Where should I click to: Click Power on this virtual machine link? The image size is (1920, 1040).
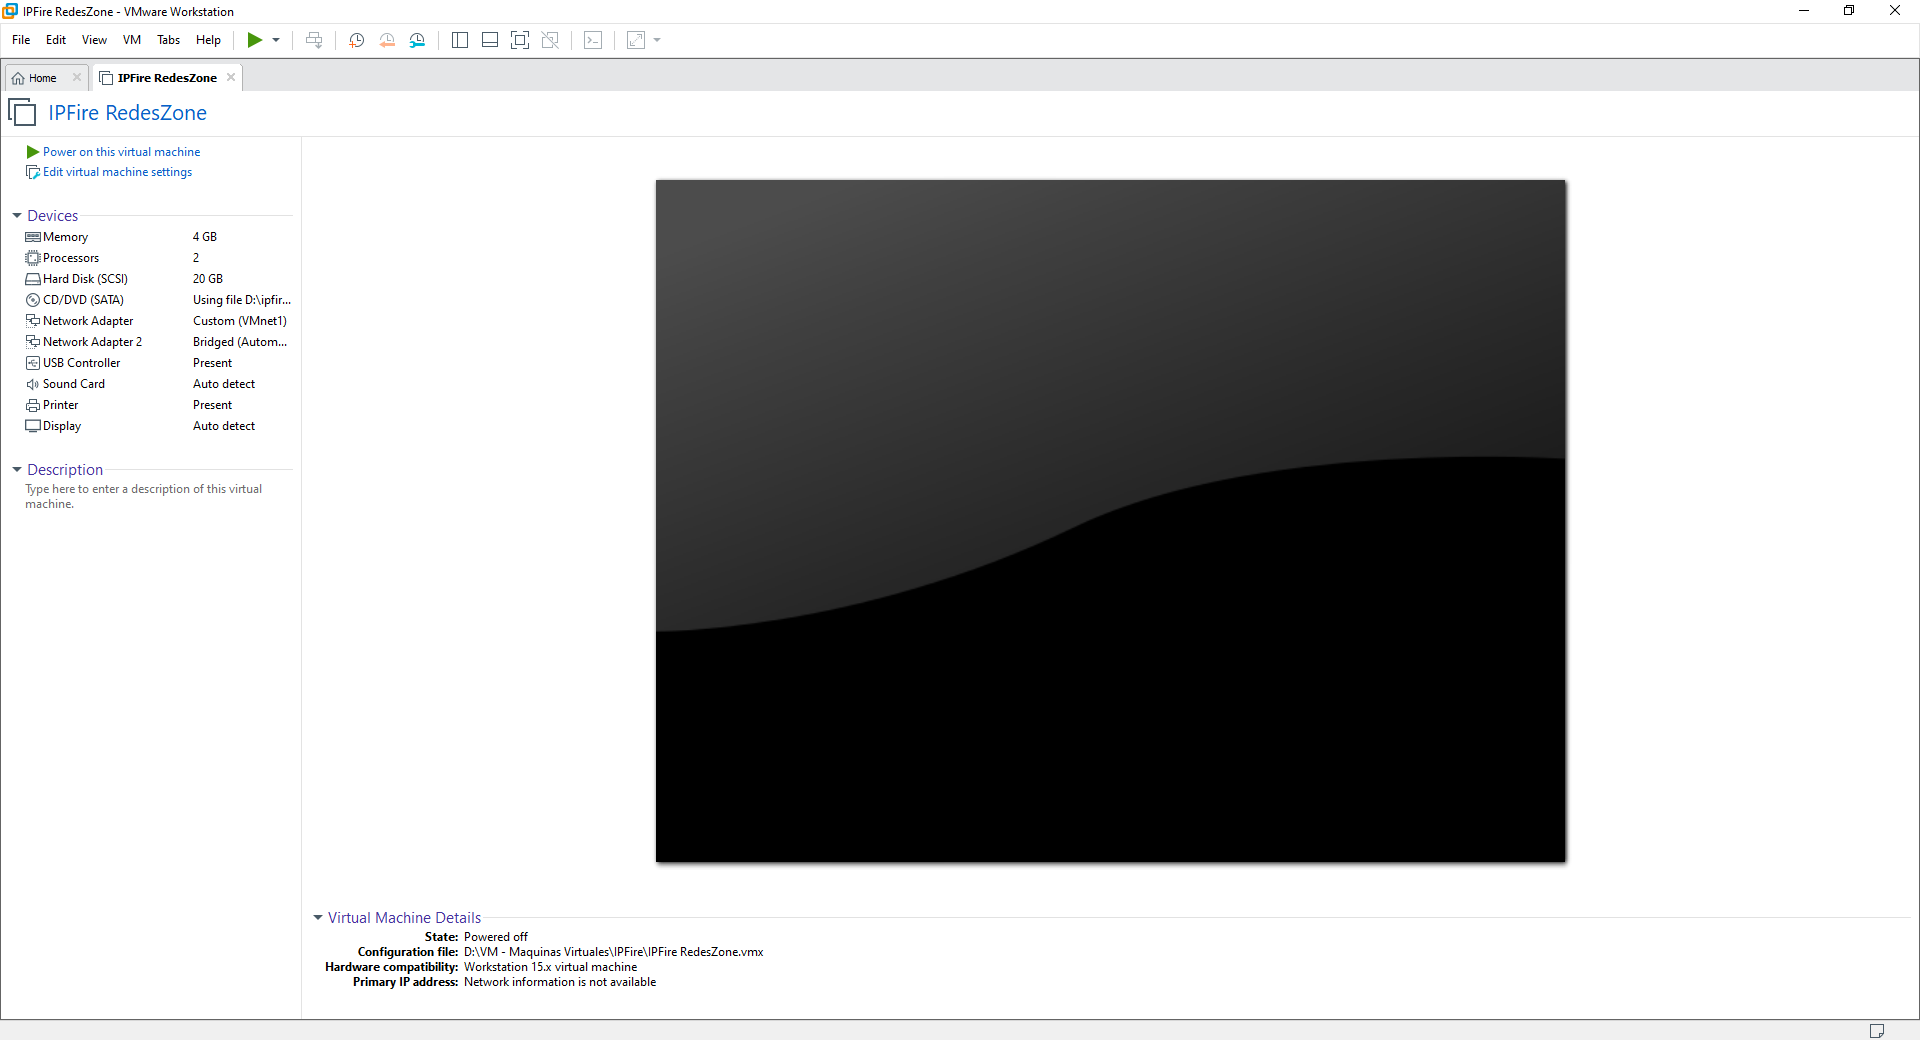pos(121,152)
